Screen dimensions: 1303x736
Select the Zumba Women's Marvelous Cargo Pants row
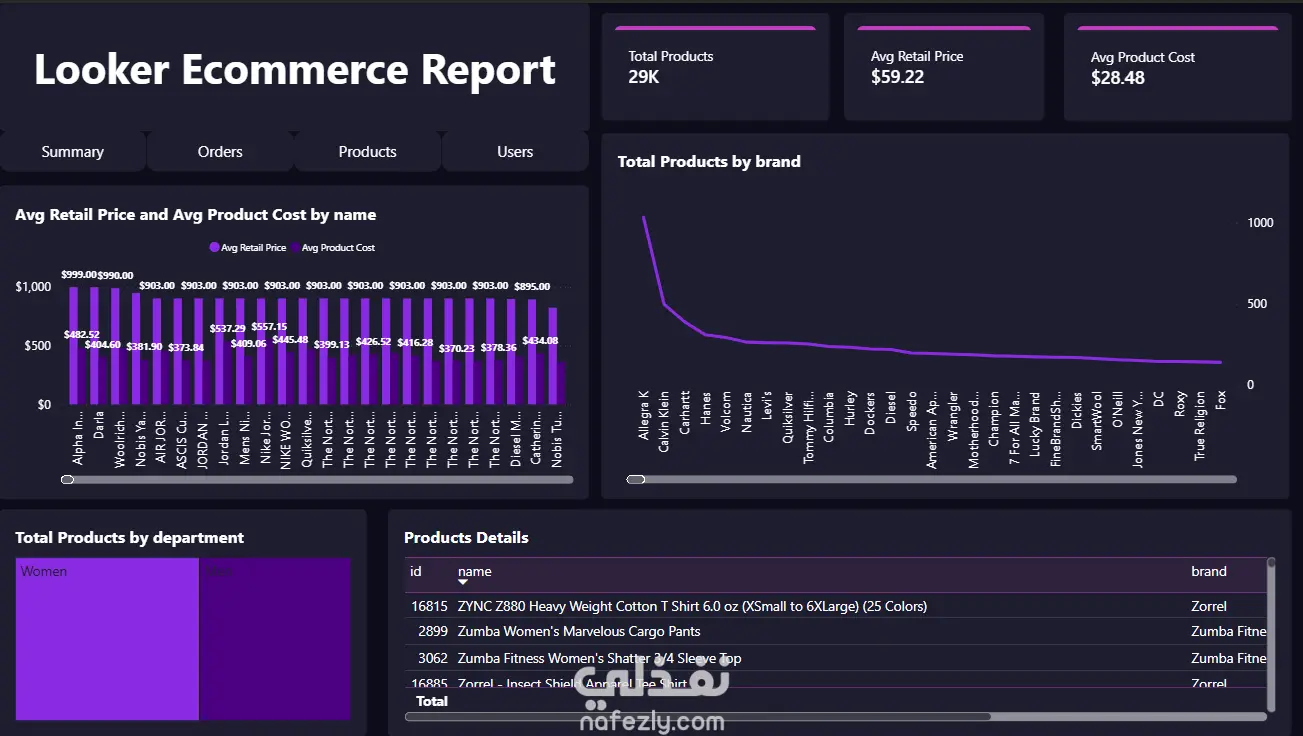(835, 632)
